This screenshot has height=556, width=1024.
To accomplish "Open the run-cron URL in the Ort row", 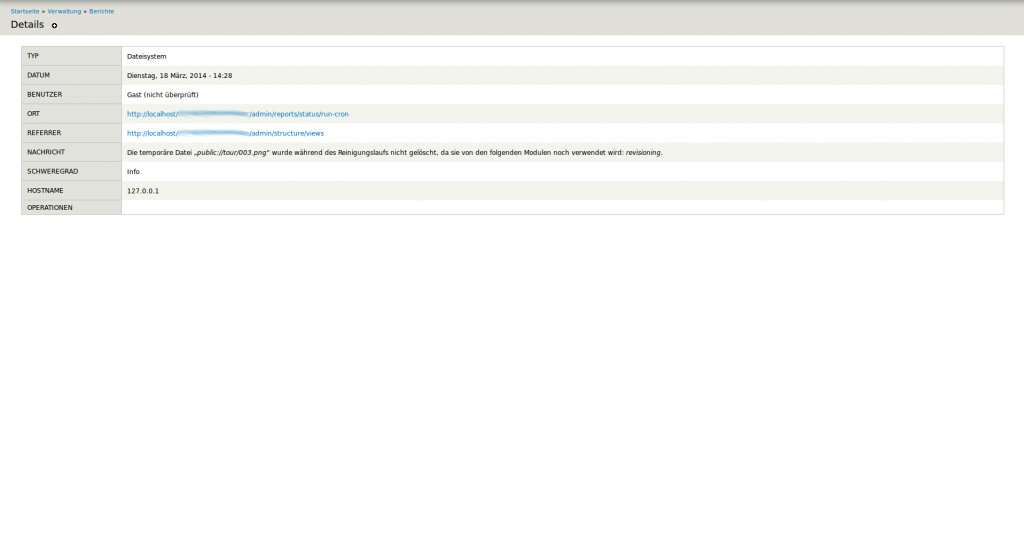I will point(238,114).
